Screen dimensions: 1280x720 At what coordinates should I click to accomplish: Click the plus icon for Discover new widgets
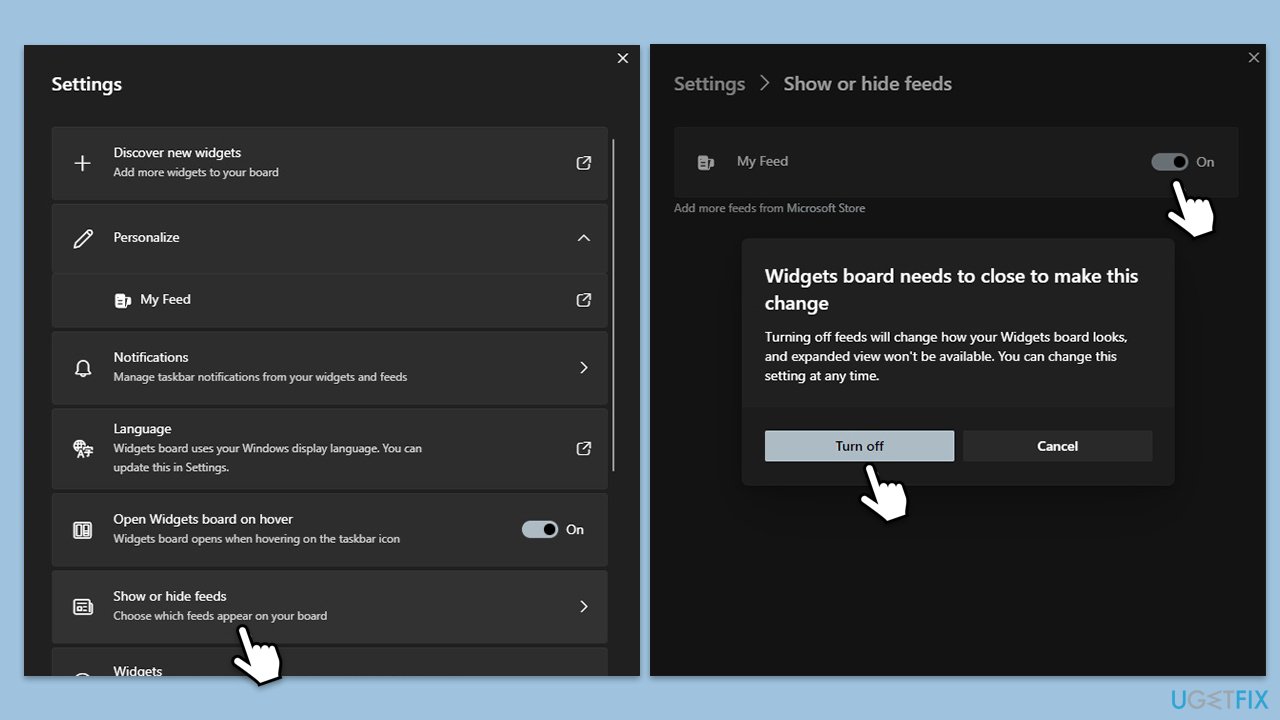point(83,163)
